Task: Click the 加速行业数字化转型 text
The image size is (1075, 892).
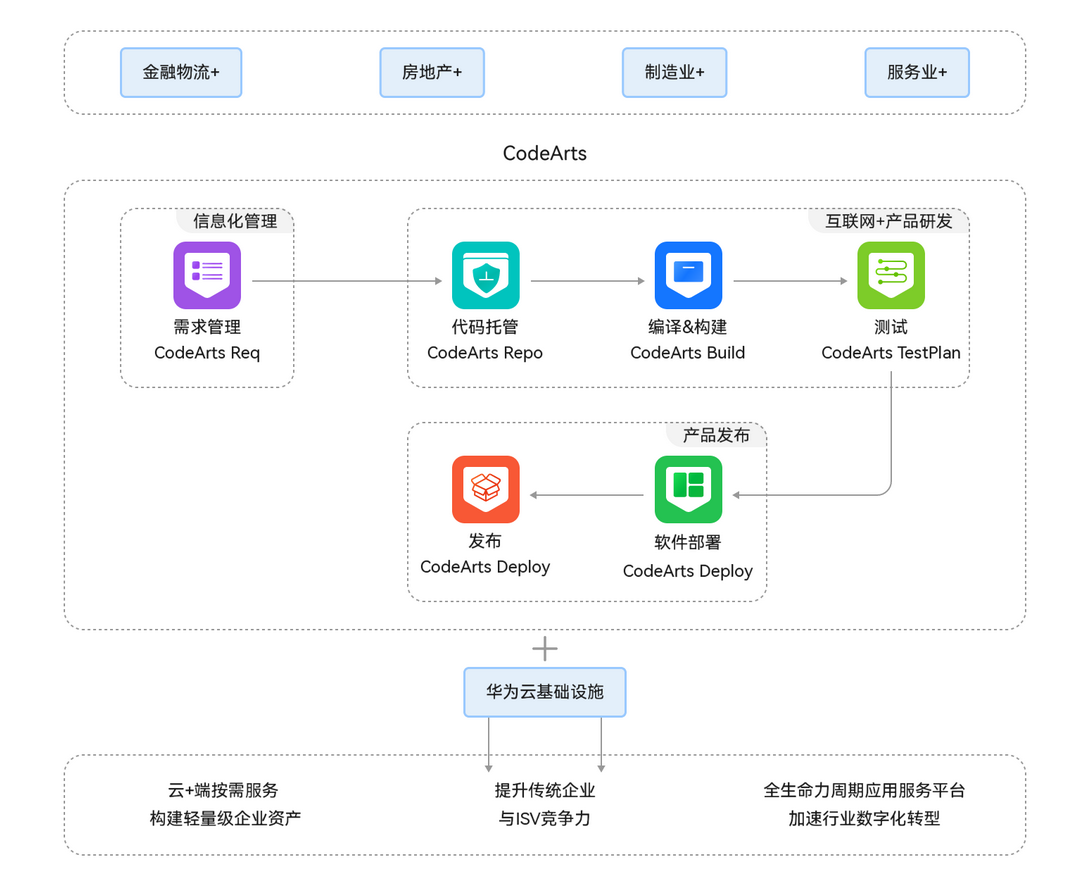Action: (864, 819)
